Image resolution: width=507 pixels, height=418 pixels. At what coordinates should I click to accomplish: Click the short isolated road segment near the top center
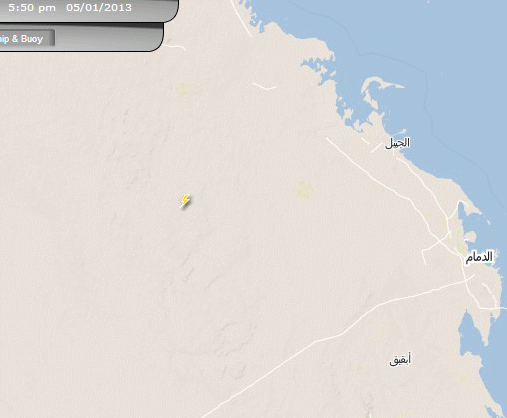[x=264, y=86]
